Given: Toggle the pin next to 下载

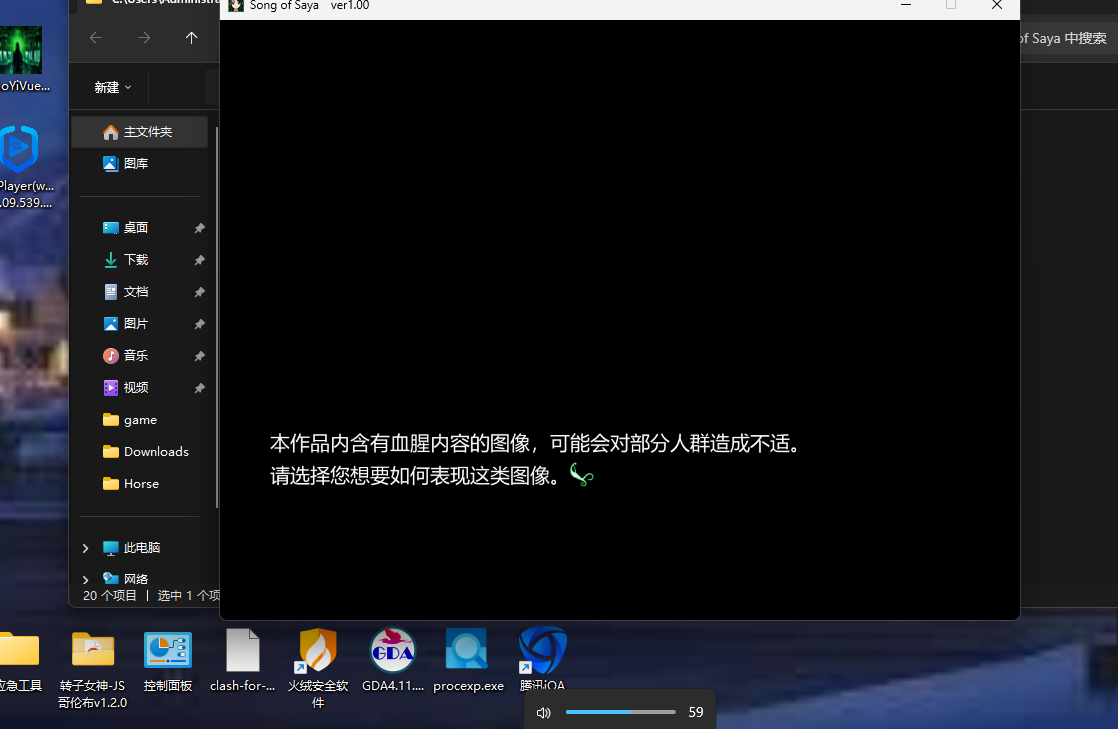Looking at the screenshot, I should (199, 260).
